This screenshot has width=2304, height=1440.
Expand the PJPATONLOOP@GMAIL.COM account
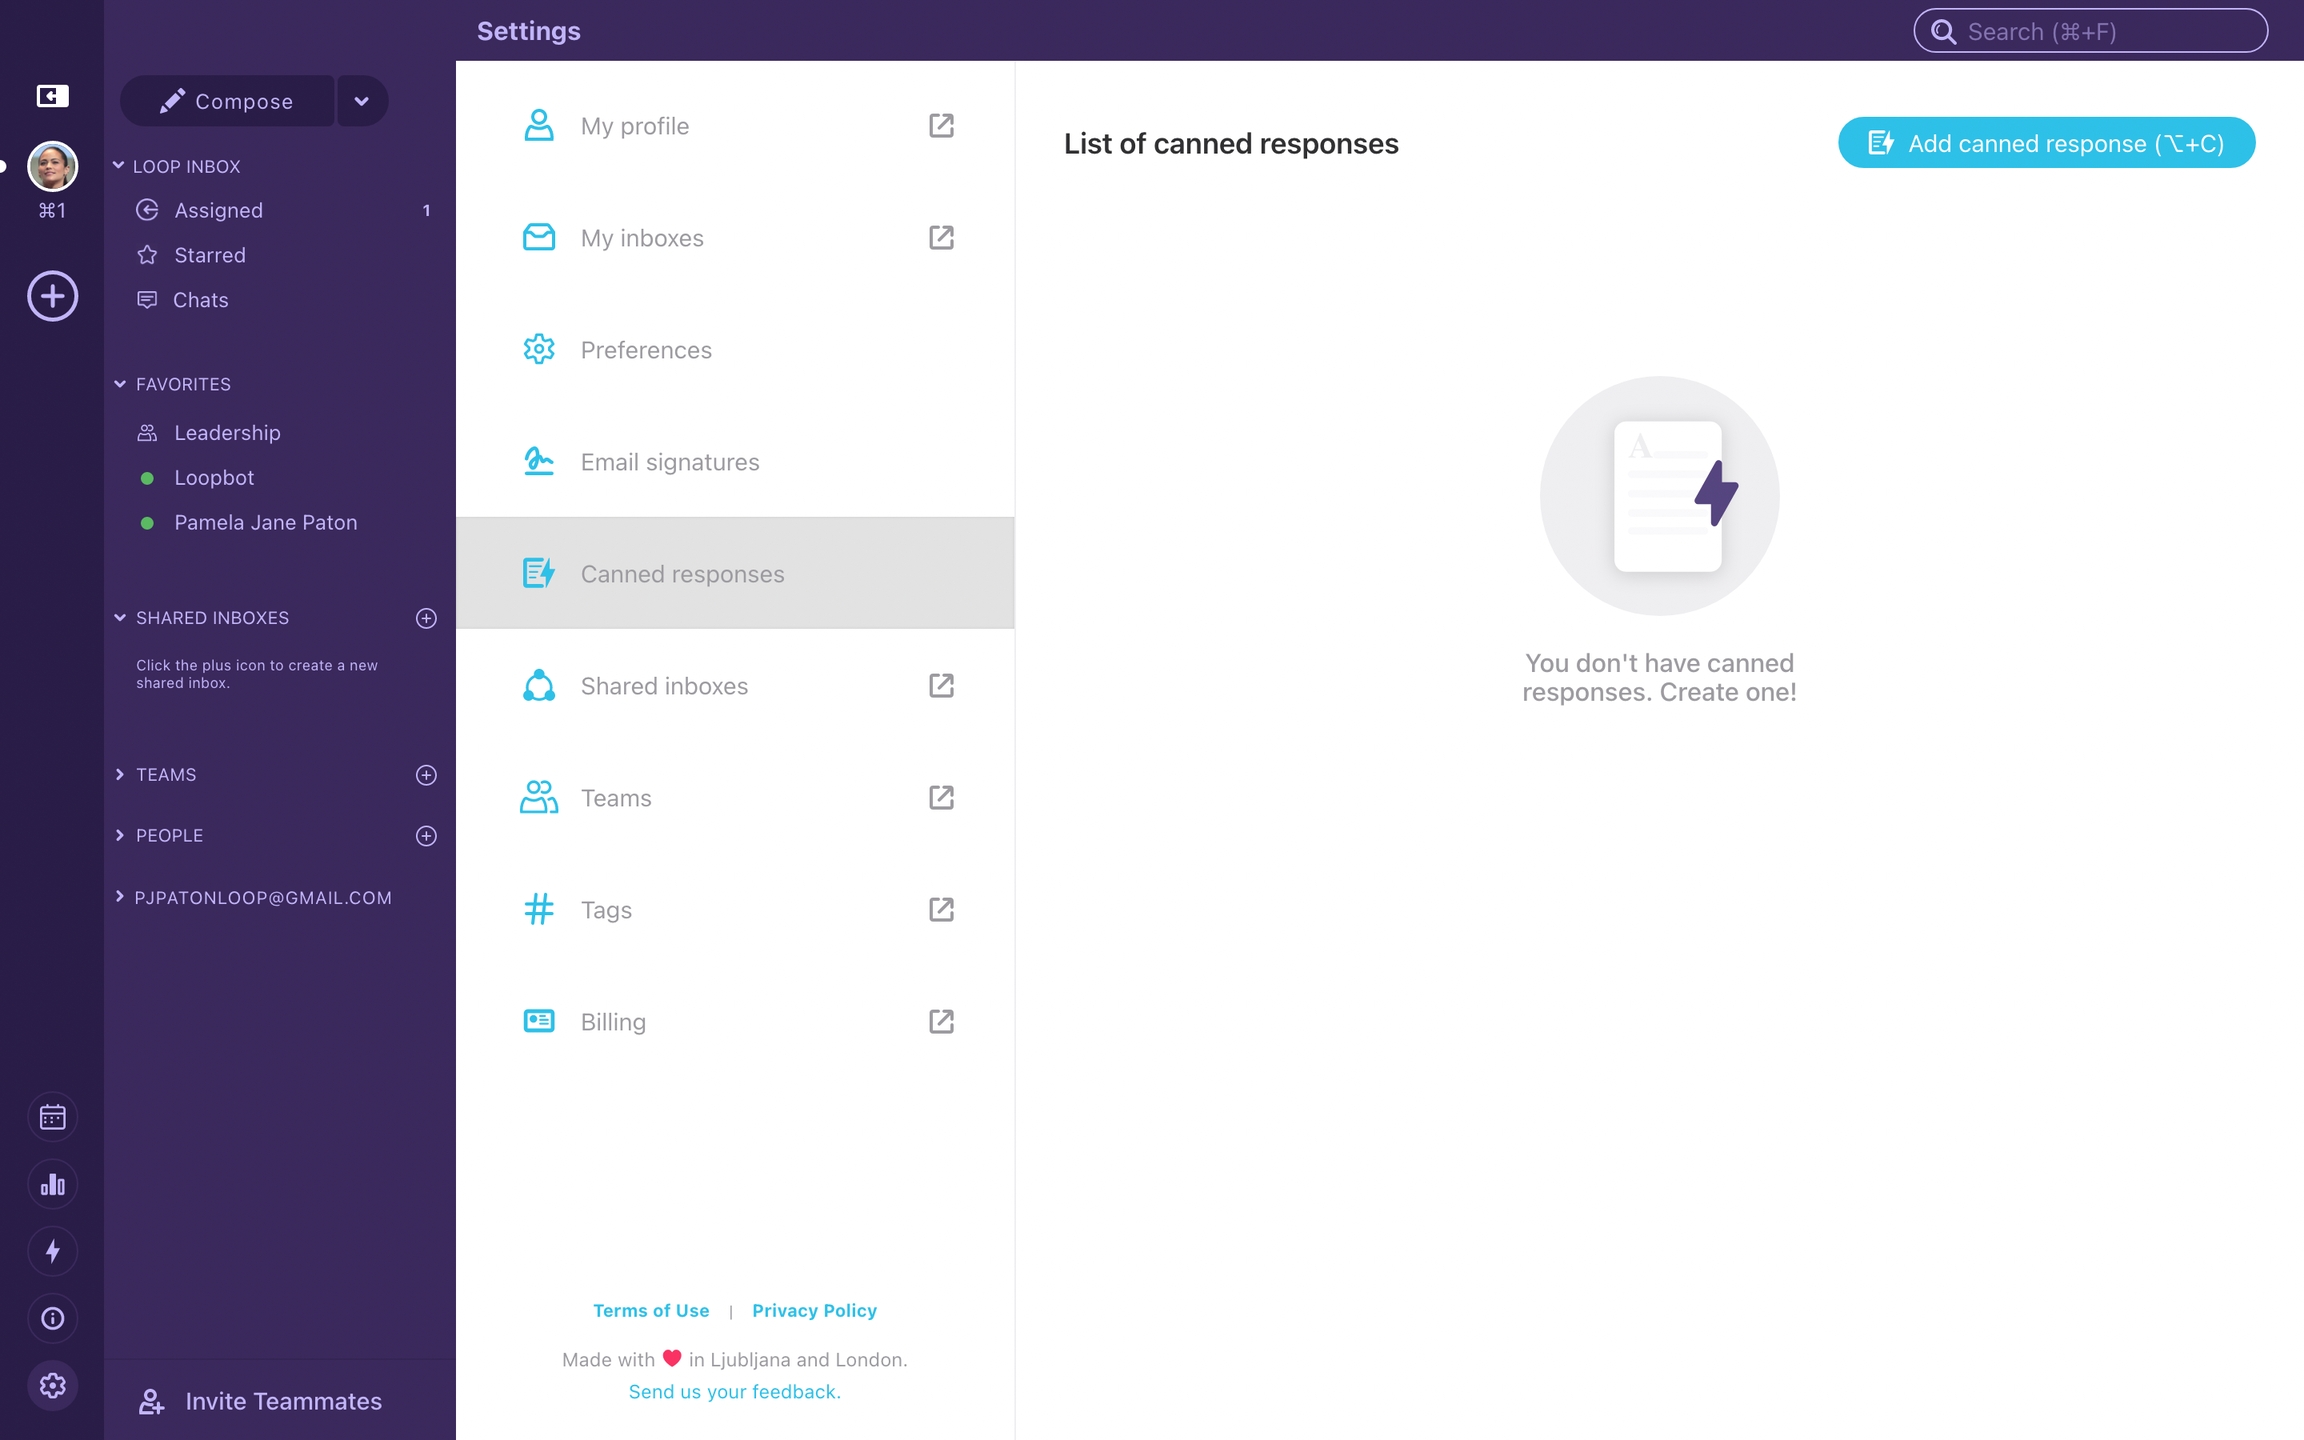[x=120, y=897]
